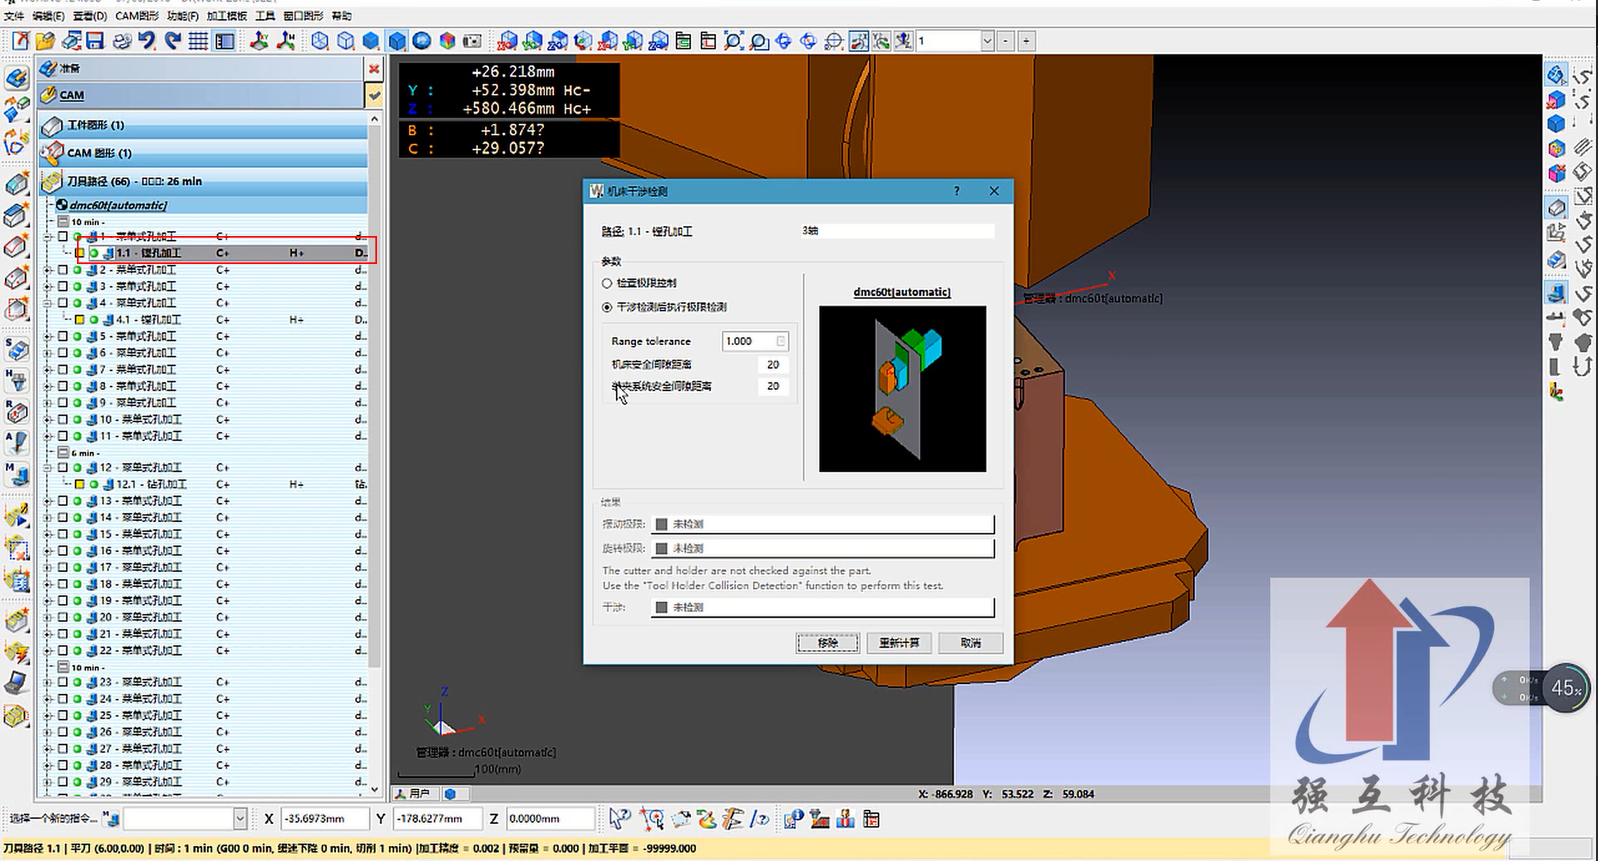Expand toolpath 3 tree node
Screen dimensions: 1598x861
[x=49, y=286]
